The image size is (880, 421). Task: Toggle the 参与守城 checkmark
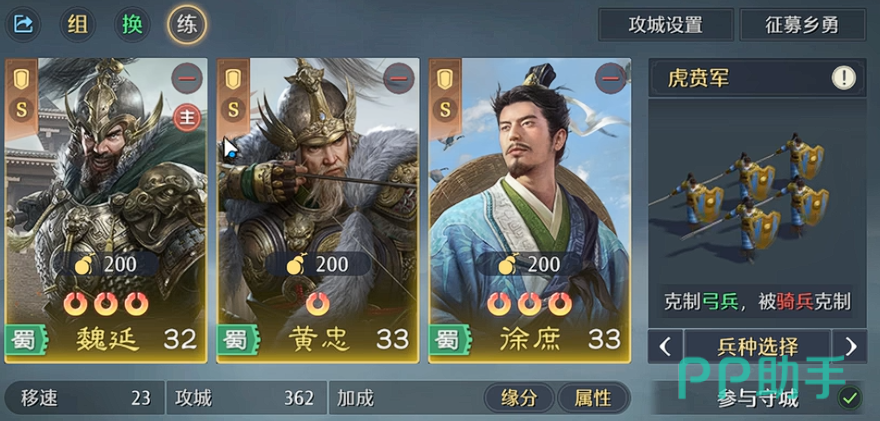tap(850, 399)
